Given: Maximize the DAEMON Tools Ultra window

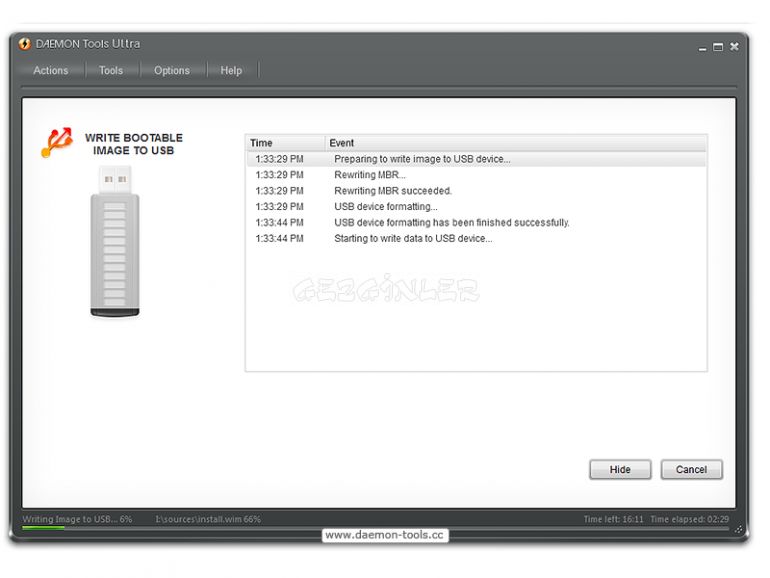Looking at the screenshot, I should 718,47.
